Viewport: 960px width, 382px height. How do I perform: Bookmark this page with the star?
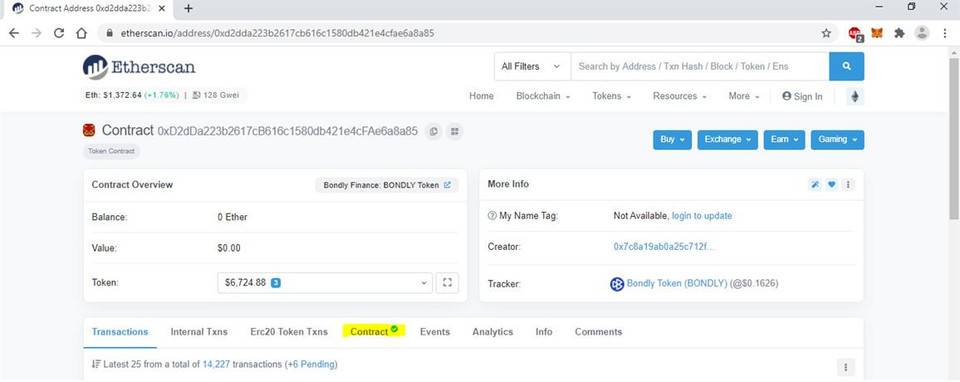[x=826, y=33]
